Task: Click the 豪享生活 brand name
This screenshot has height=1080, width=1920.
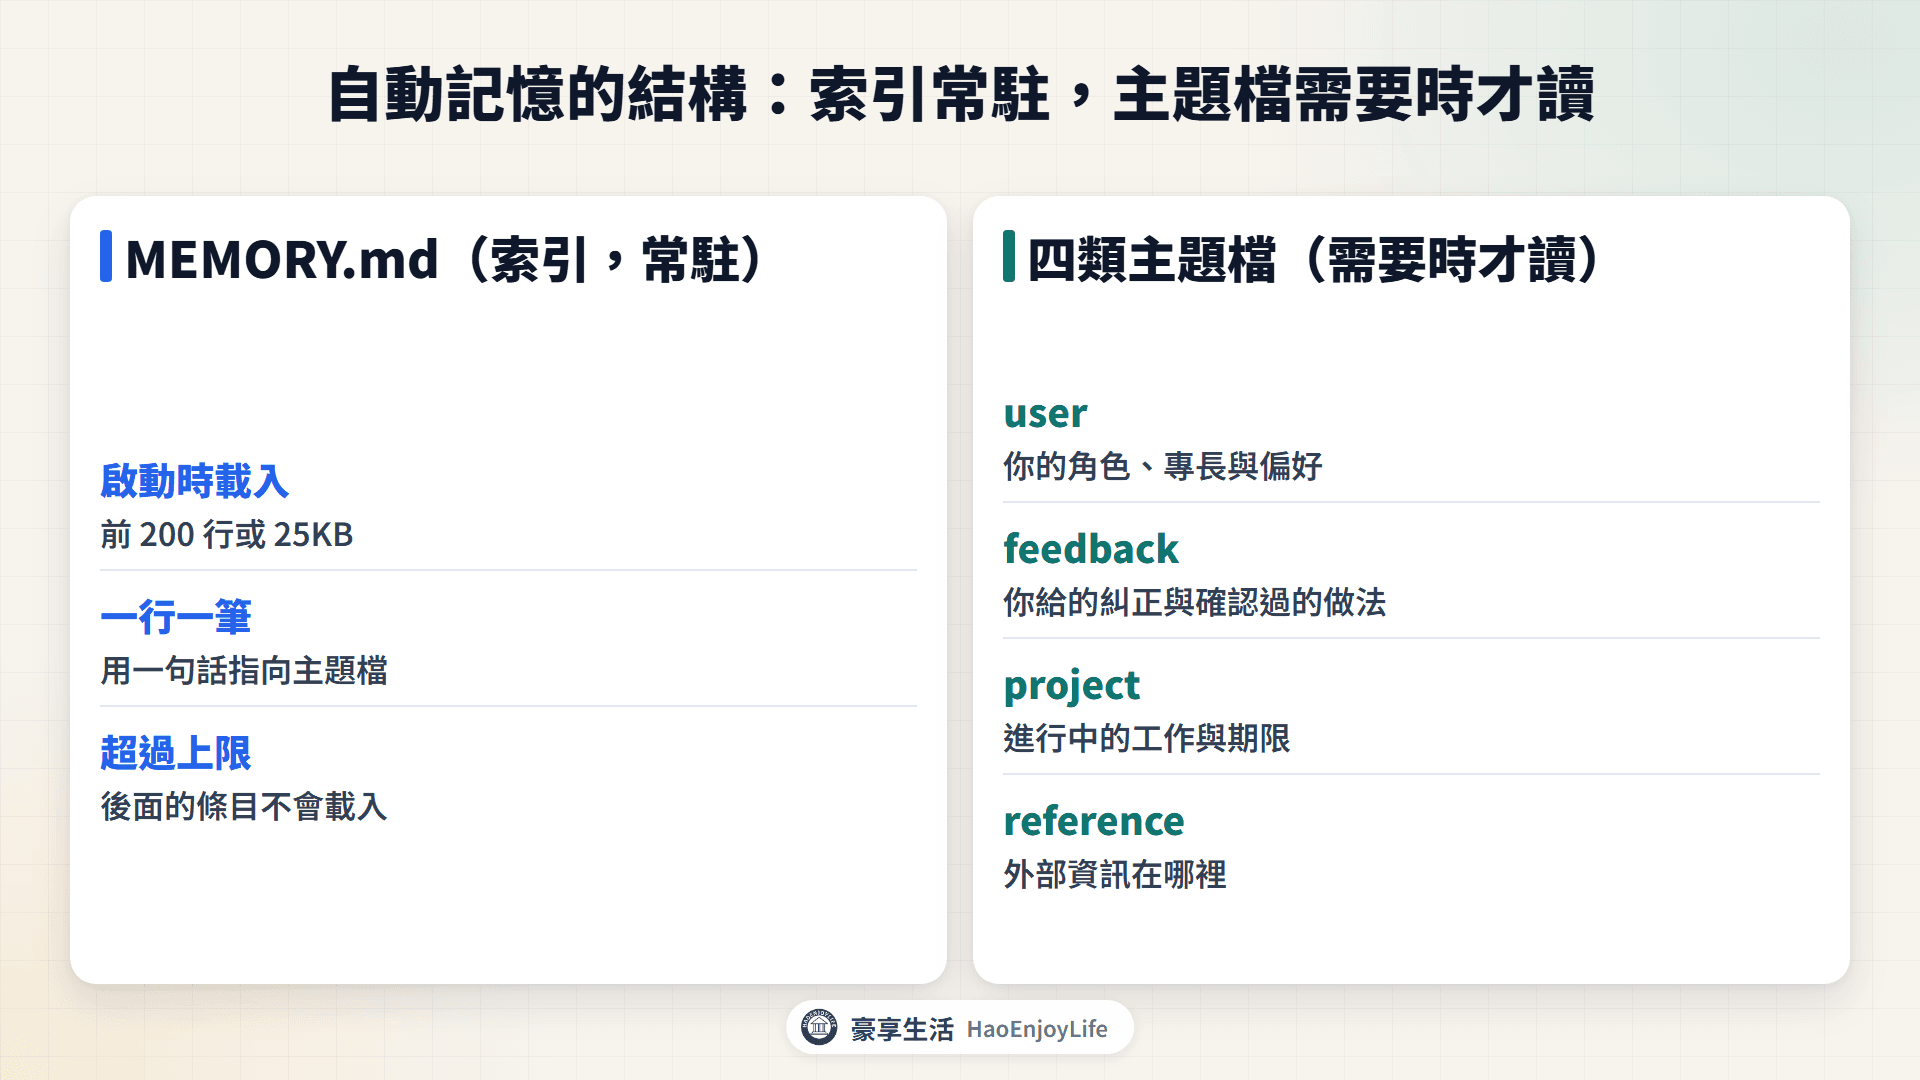Action: tap(902, 1029)
